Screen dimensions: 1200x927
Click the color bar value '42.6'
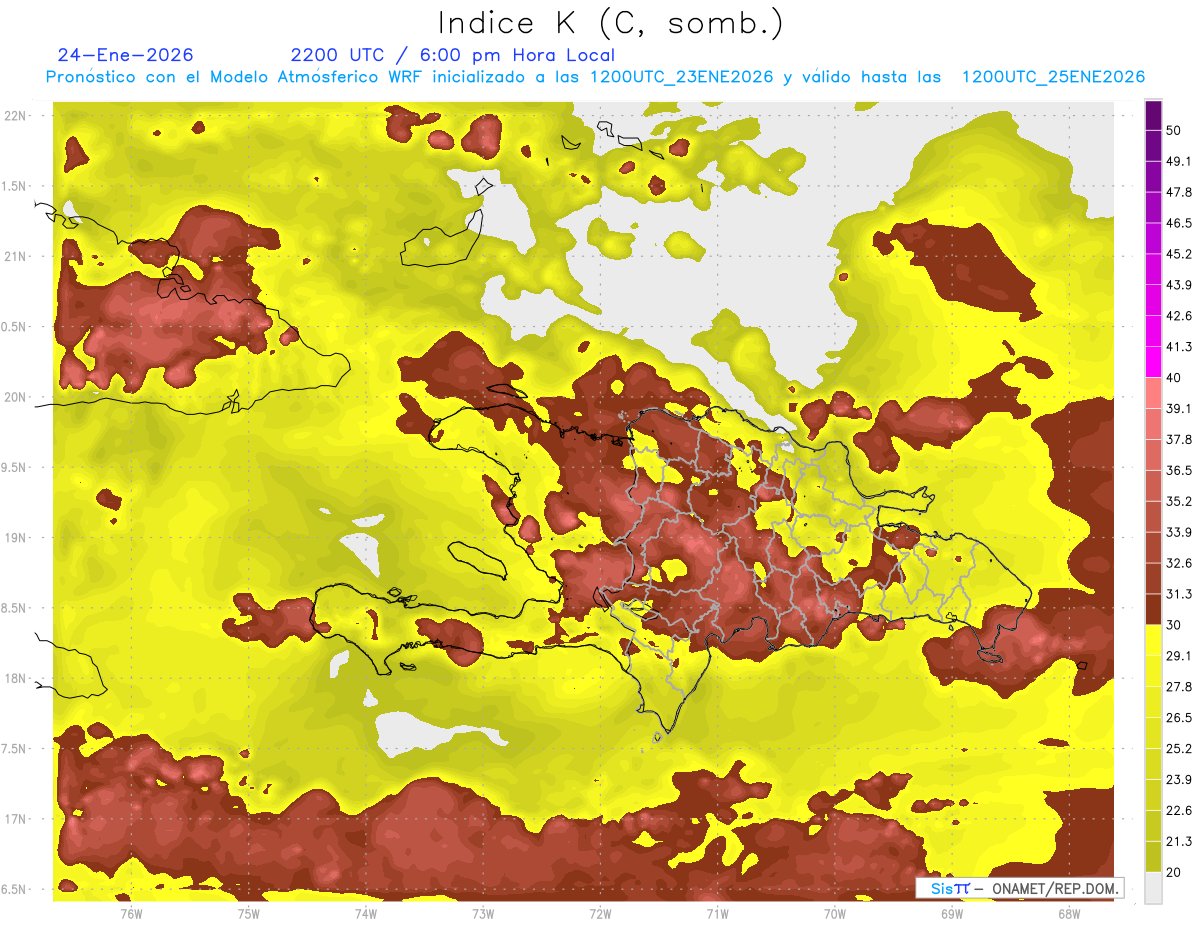1179,316
